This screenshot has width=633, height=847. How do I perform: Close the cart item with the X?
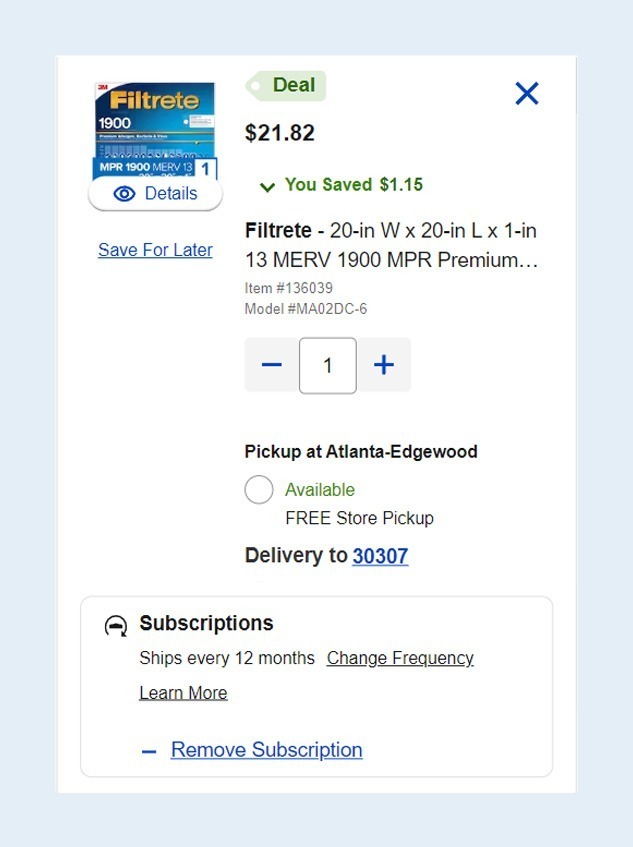[526, 92]
